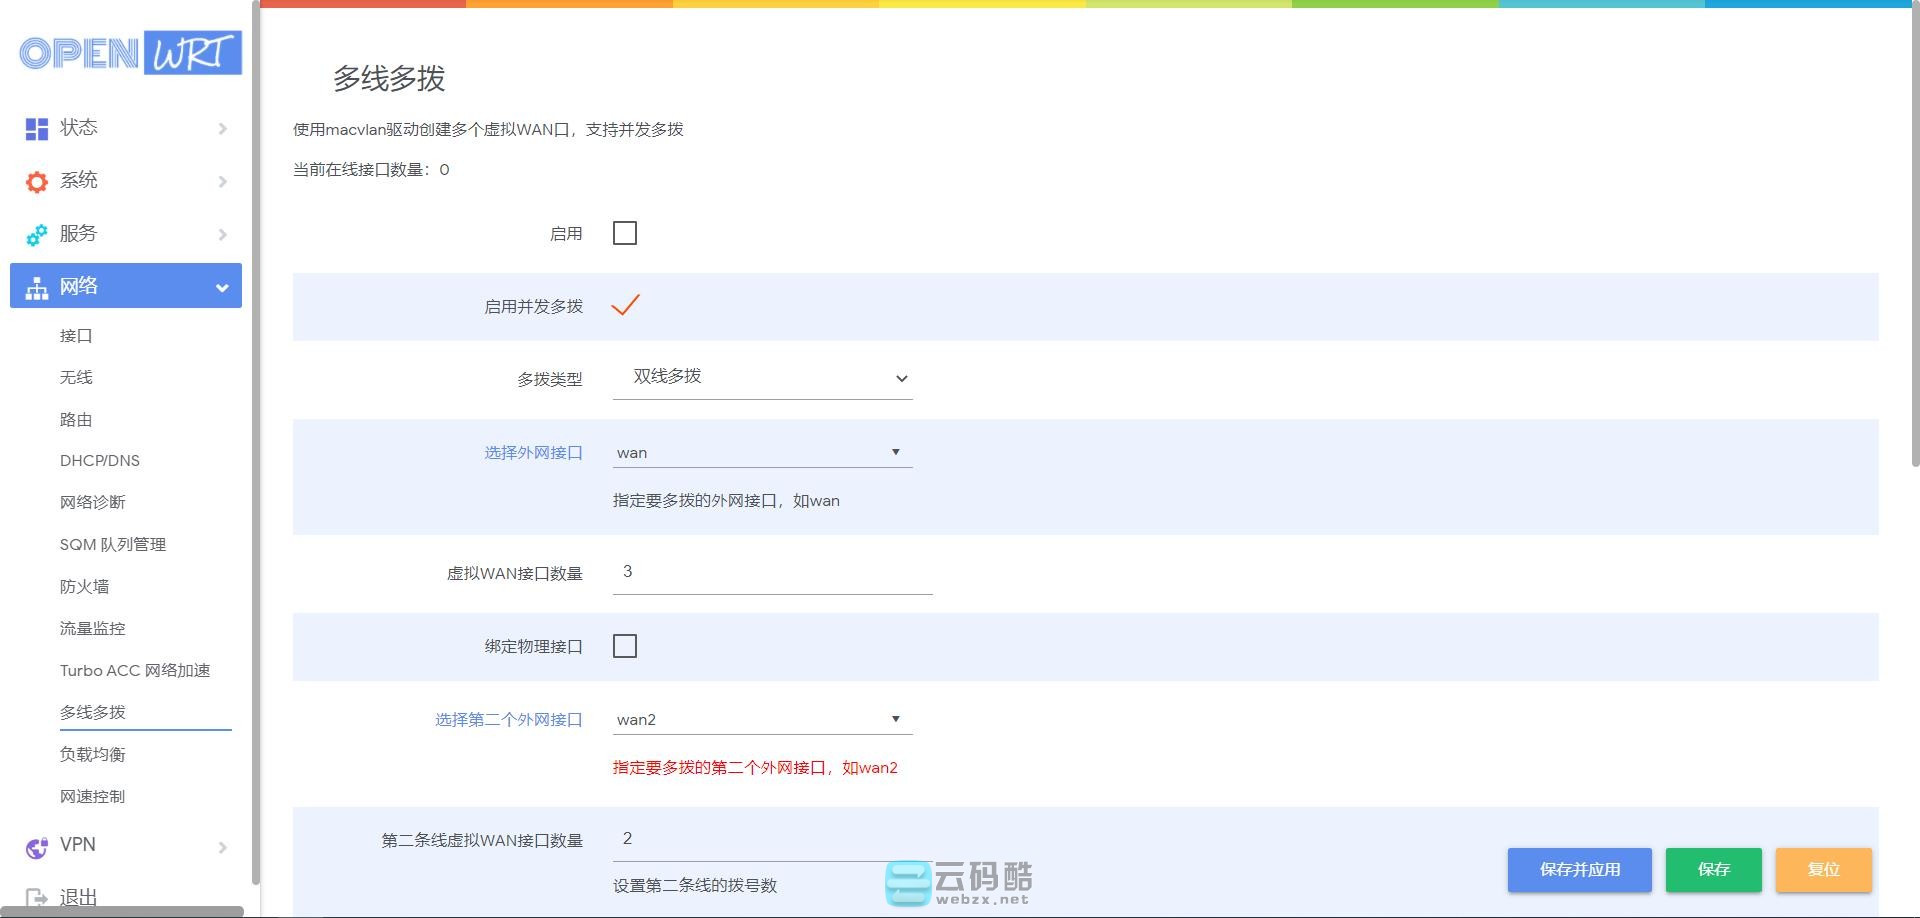Screen dimensions: 1920x918
Task: Go to the 防火墙 menu item
Action: coord(84,587)
